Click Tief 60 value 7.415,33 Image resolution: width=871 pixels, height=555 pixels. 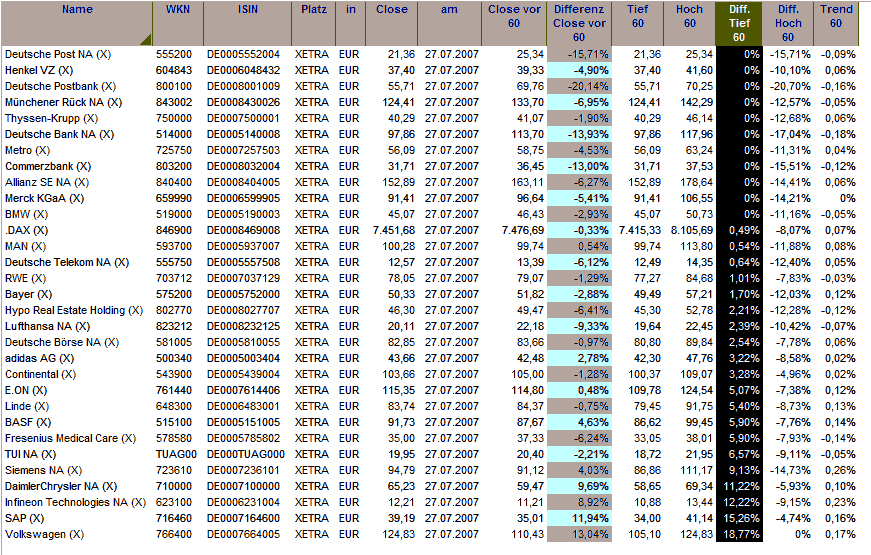point(640,231)
